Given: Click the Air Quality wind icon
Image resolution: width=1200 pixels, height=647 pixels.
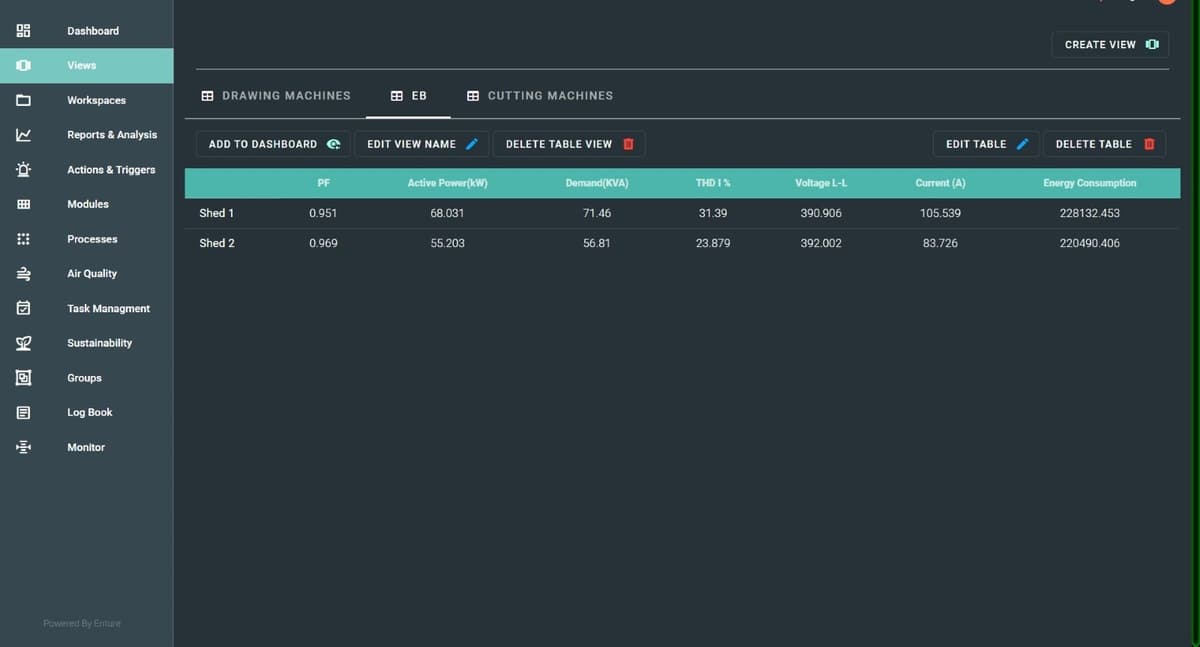Looking at the screenshot, I should click(x=24, y=274).
